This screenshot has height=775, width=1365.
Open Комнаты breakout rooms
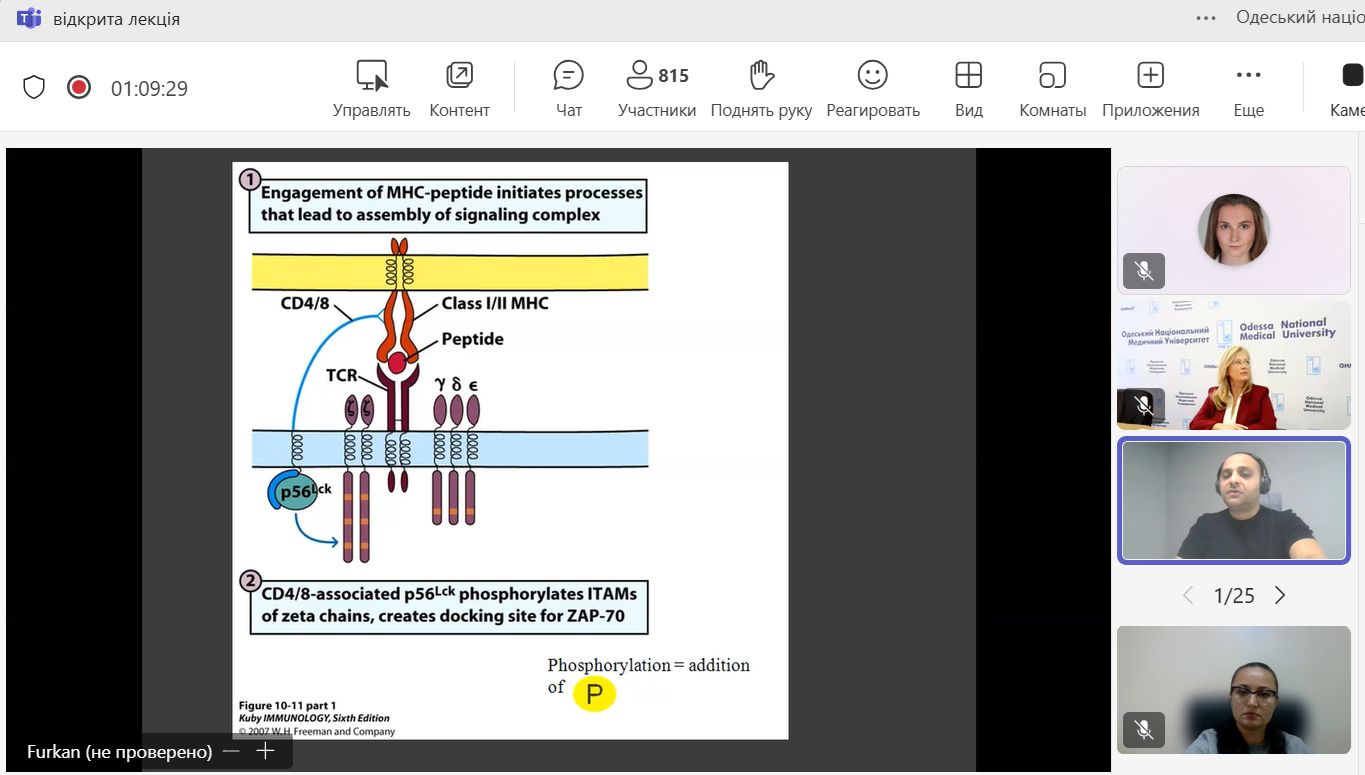(x=1052, y=77)
